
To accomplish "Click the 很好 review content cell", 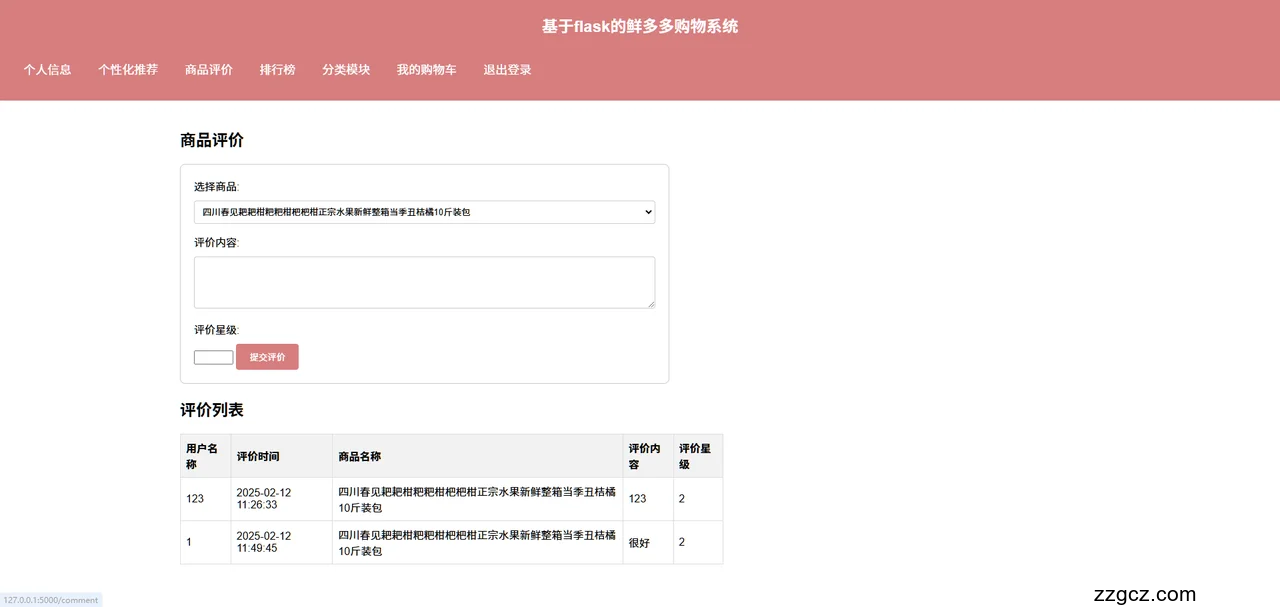I will click(639, 542).
